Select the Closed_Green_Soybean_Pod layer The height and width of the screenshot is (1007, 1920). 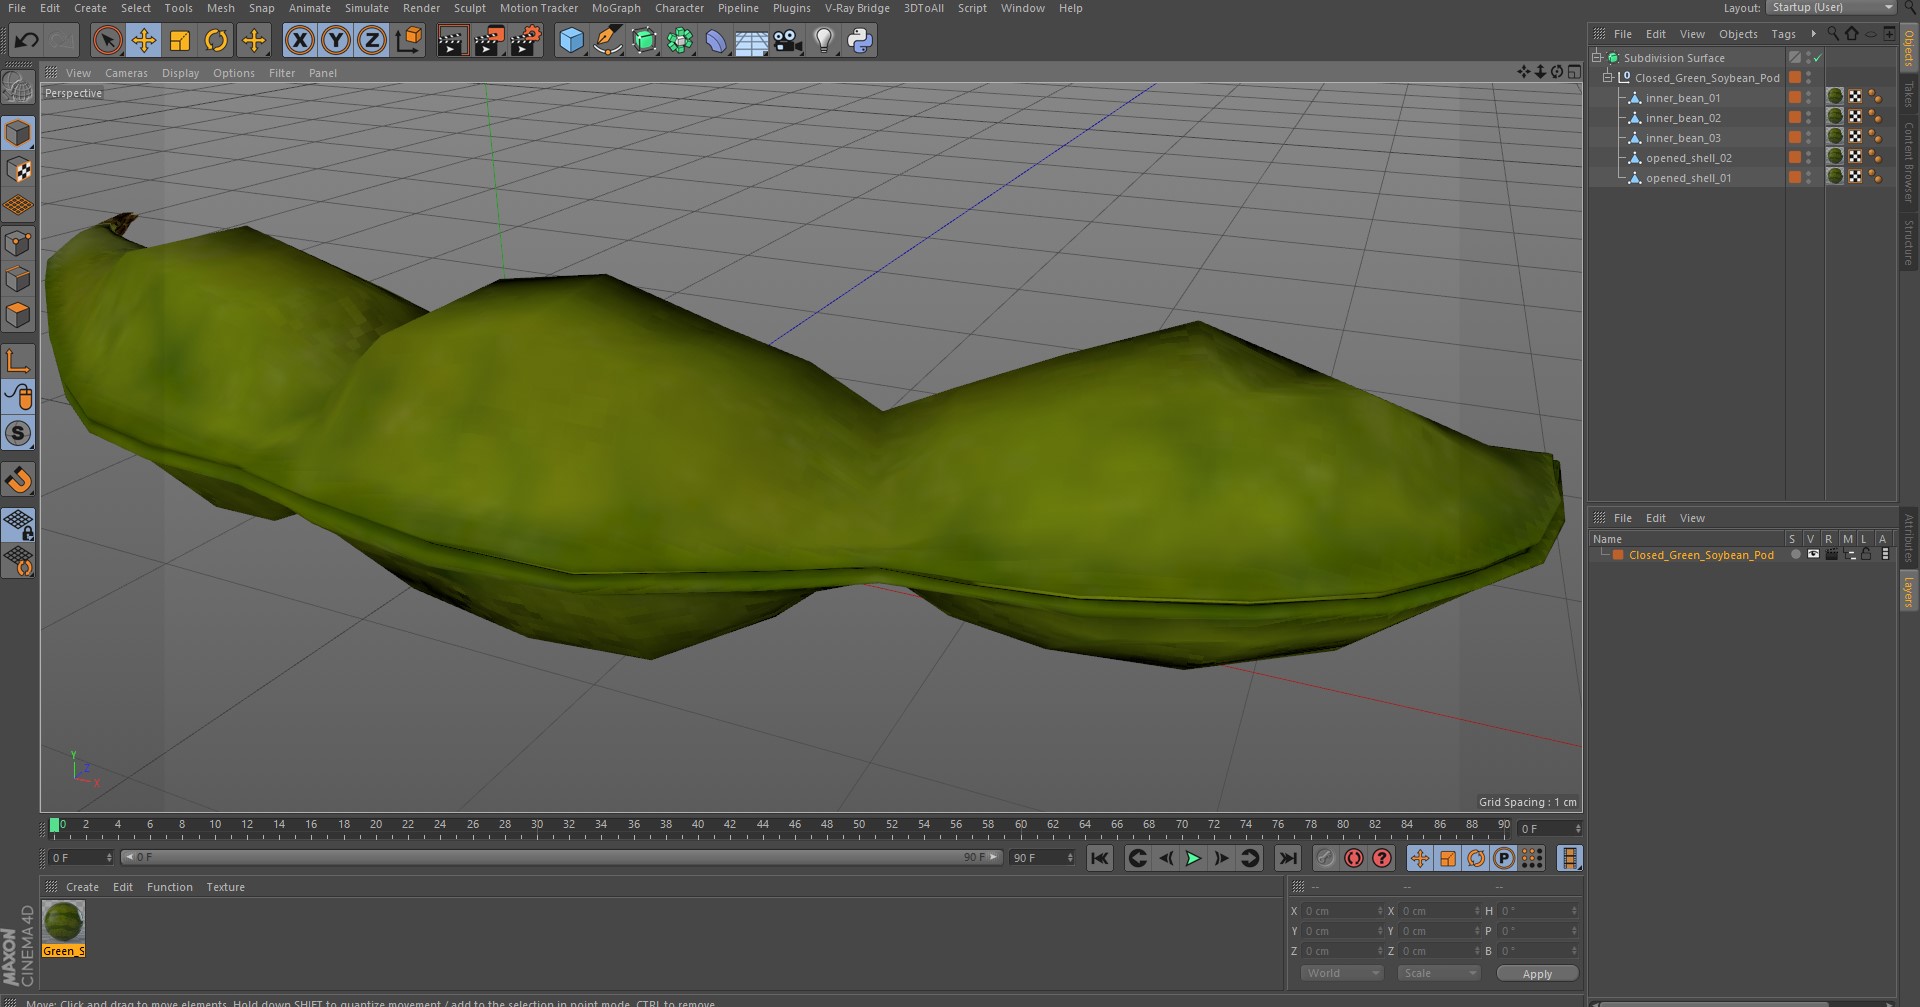tap(1701, 555)
